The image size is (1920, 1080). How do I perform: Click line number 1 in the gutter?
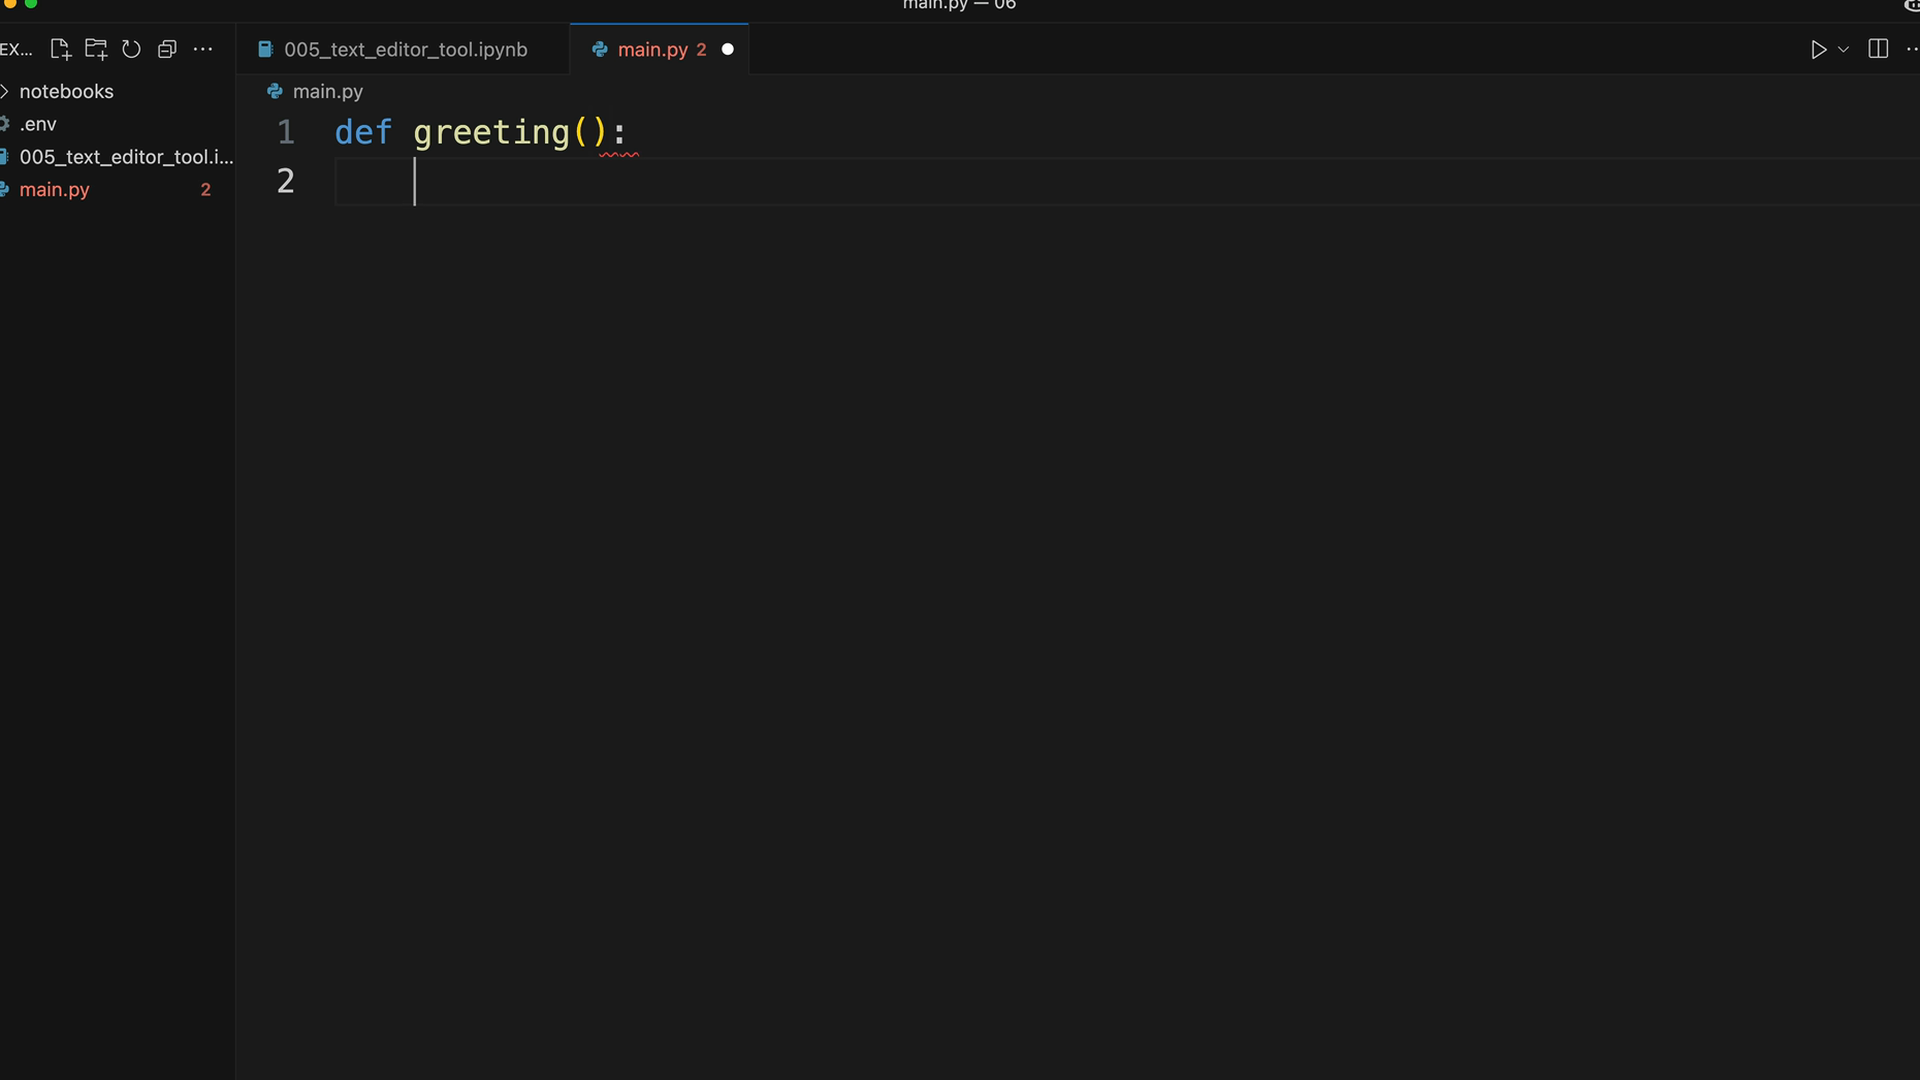286,132
